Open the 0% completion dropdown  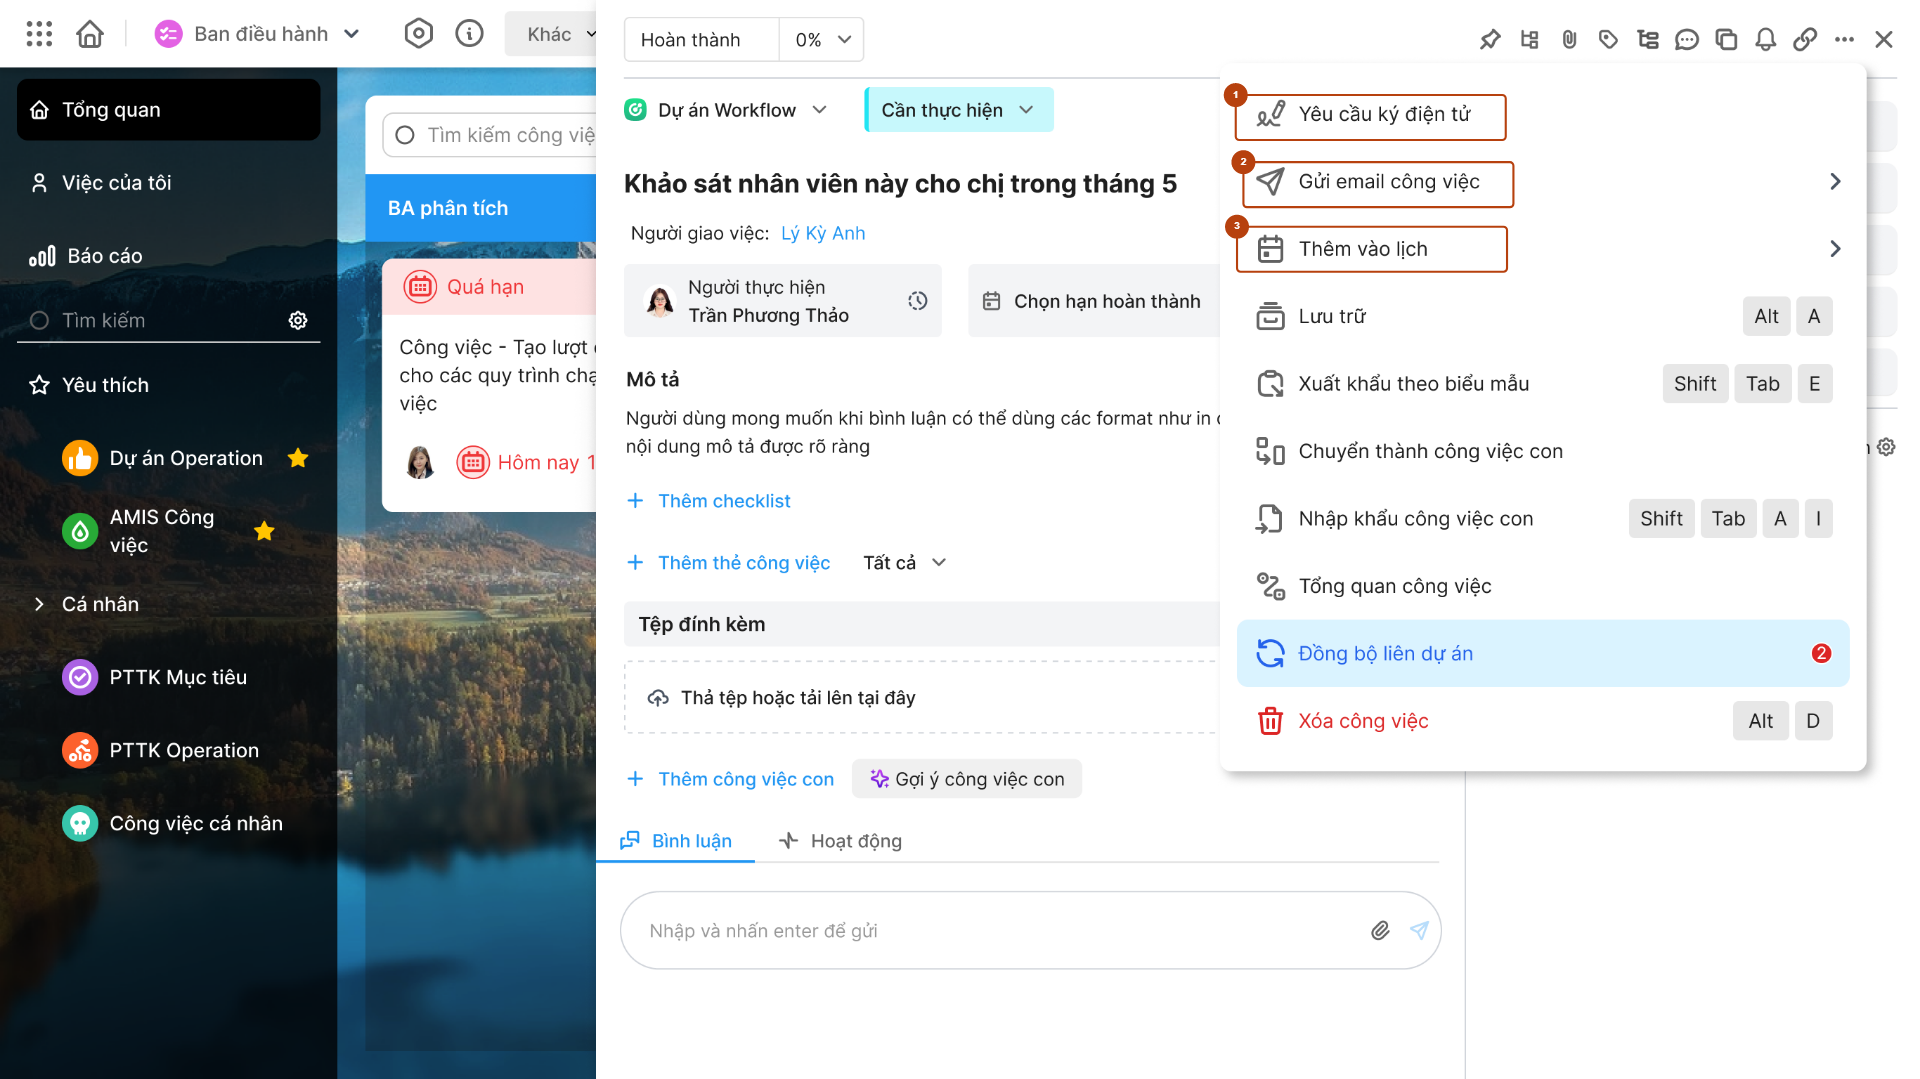tap(822, 40)
